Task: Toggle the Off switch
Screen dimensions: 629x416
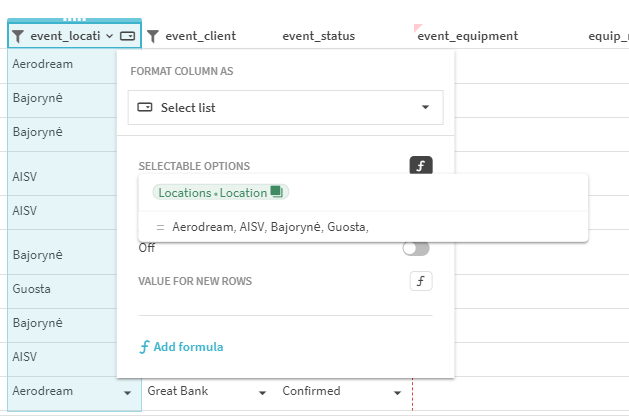Action: (415, 248)
